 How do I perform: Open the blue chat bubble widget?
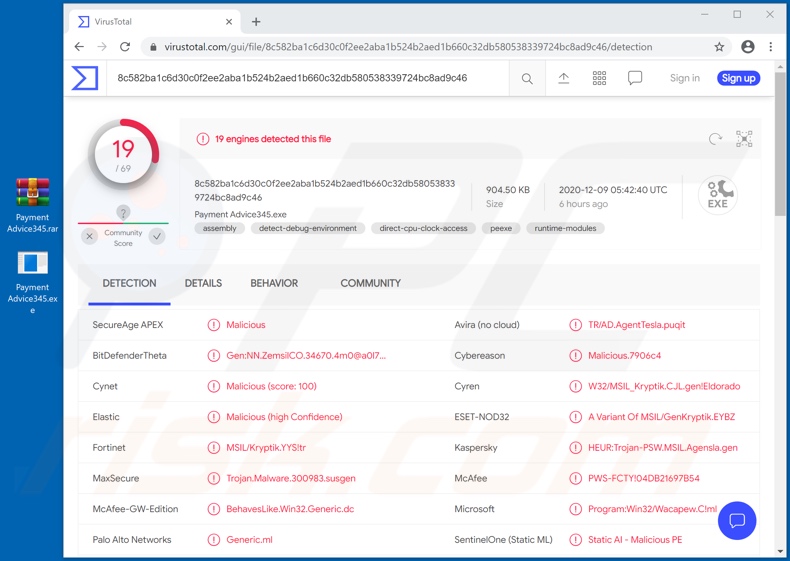737,521
